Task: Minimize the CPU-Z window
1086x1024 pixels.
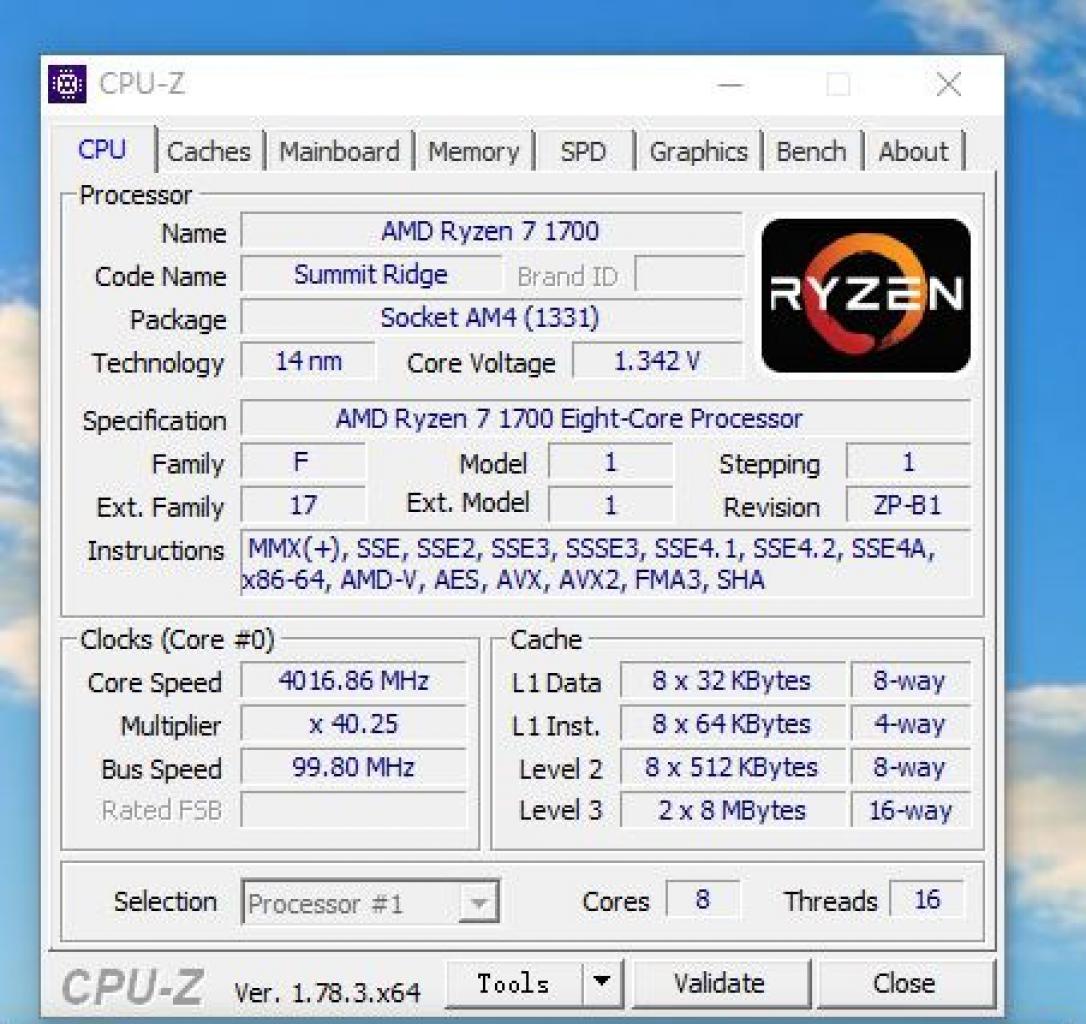Action: (730, 85)
